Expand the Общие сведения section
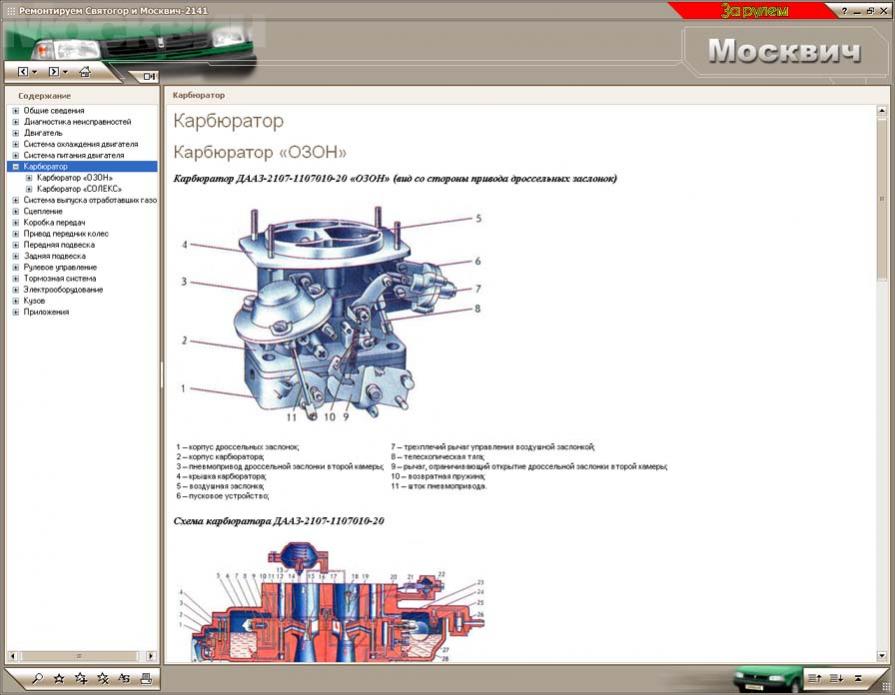The image size is (895, 695). (16, 111)
